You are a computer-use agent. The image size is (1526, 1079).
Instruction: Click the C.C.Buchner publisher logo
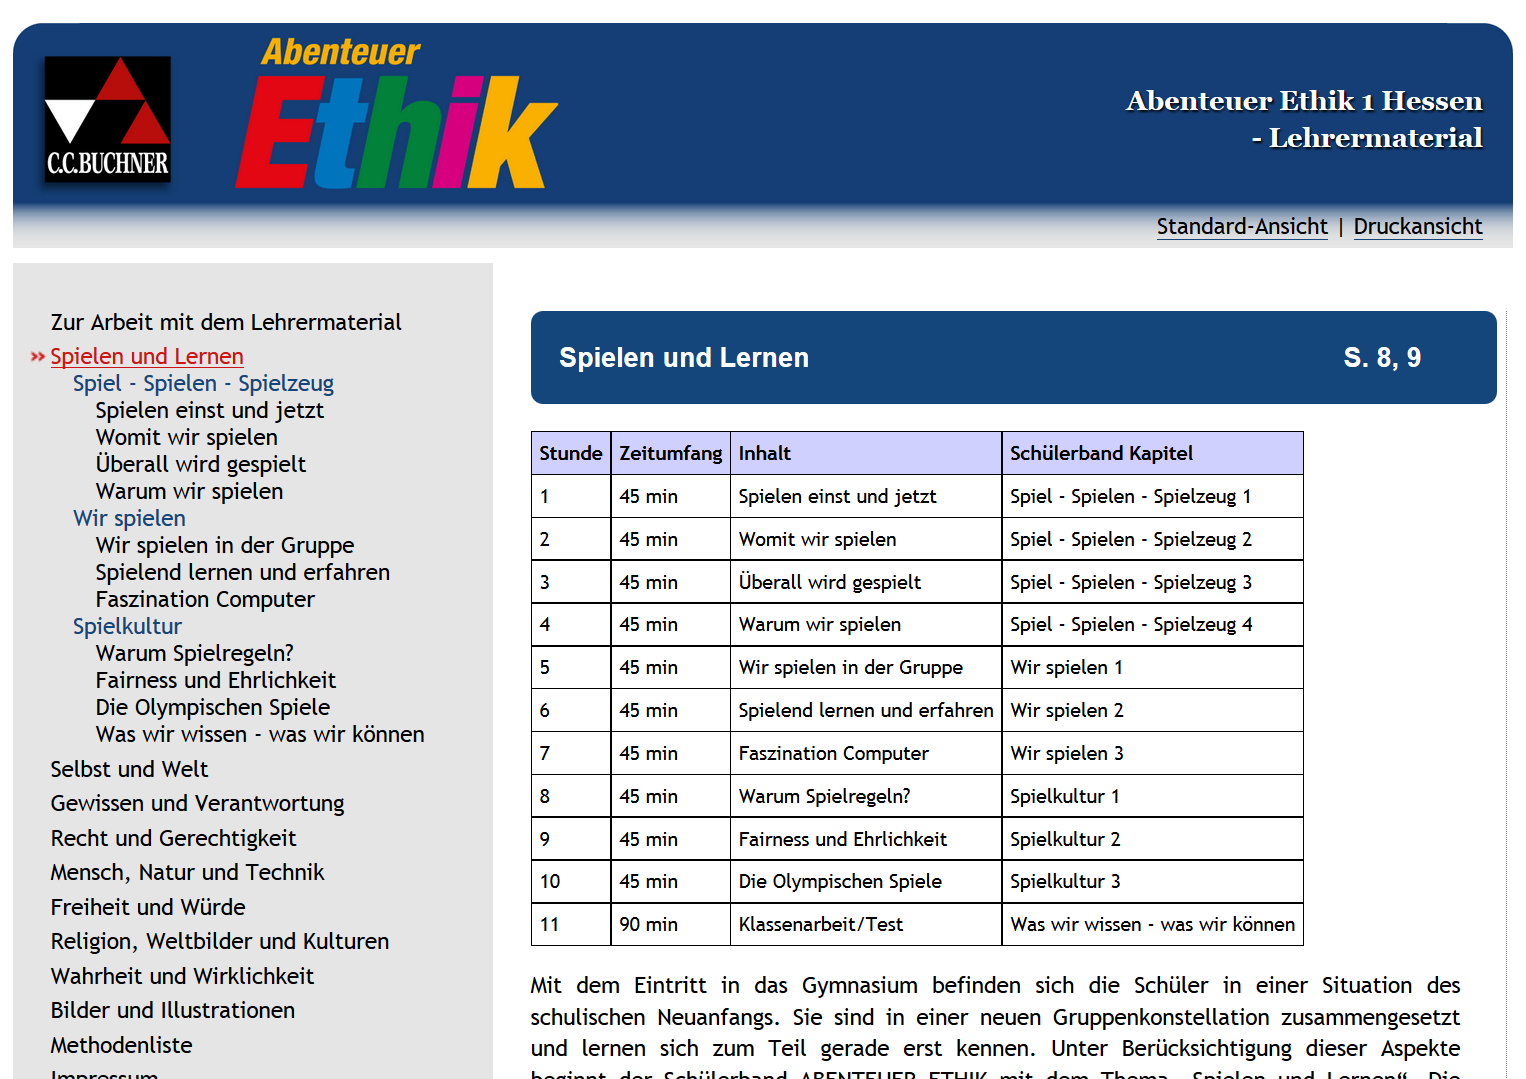108,120
